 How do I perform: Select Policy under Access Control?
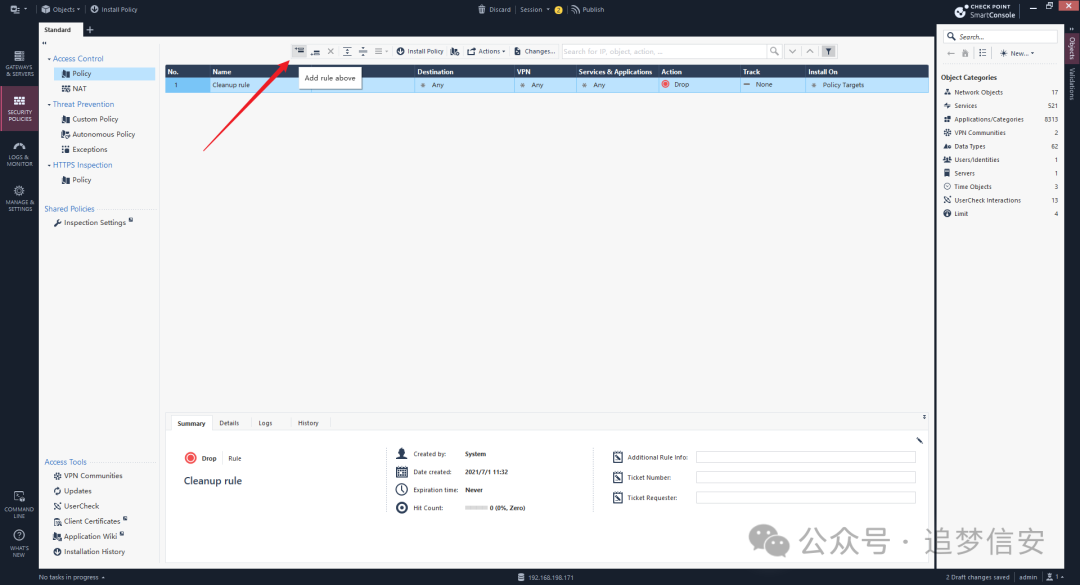105,74
